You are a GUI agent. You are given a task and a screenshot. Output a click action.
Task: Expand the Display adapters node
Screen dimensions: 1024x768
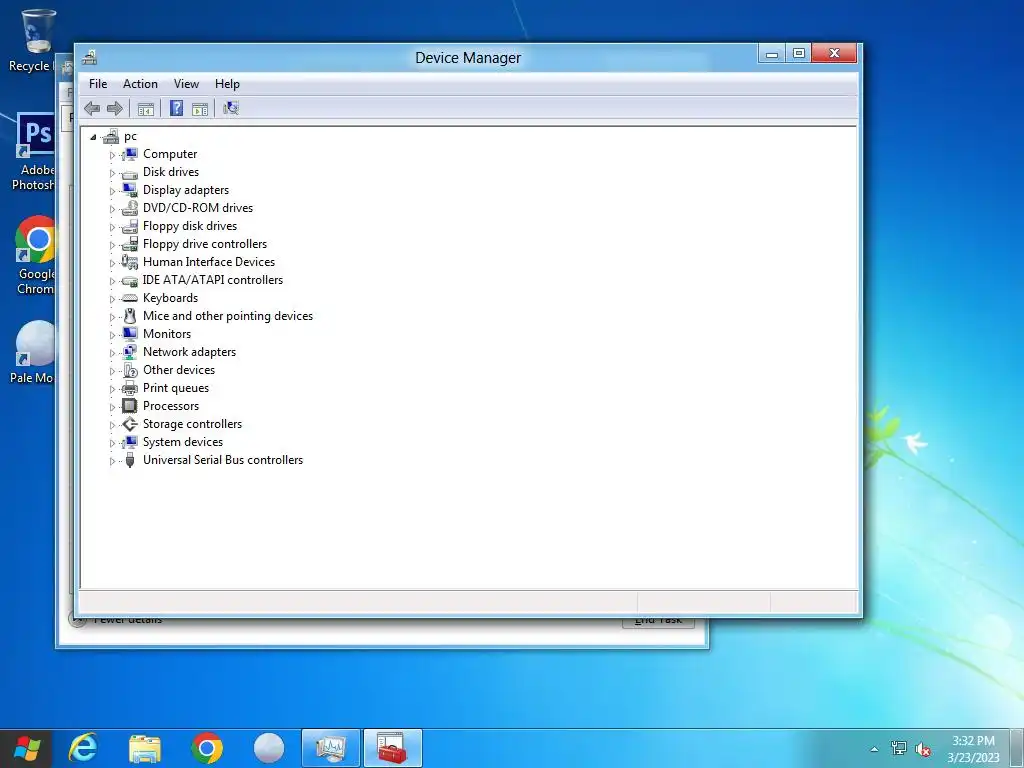[x=112, y=191]
